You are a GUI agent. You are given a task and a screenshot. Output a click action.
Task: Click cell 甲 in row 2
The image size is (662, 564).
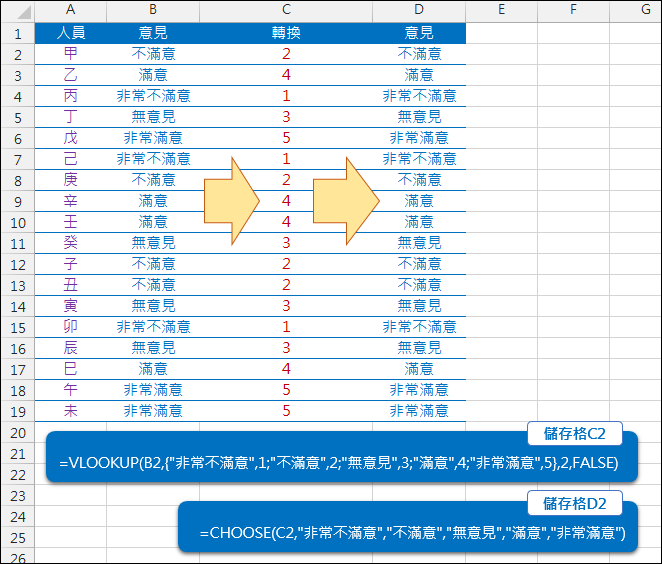click(71, 54)
